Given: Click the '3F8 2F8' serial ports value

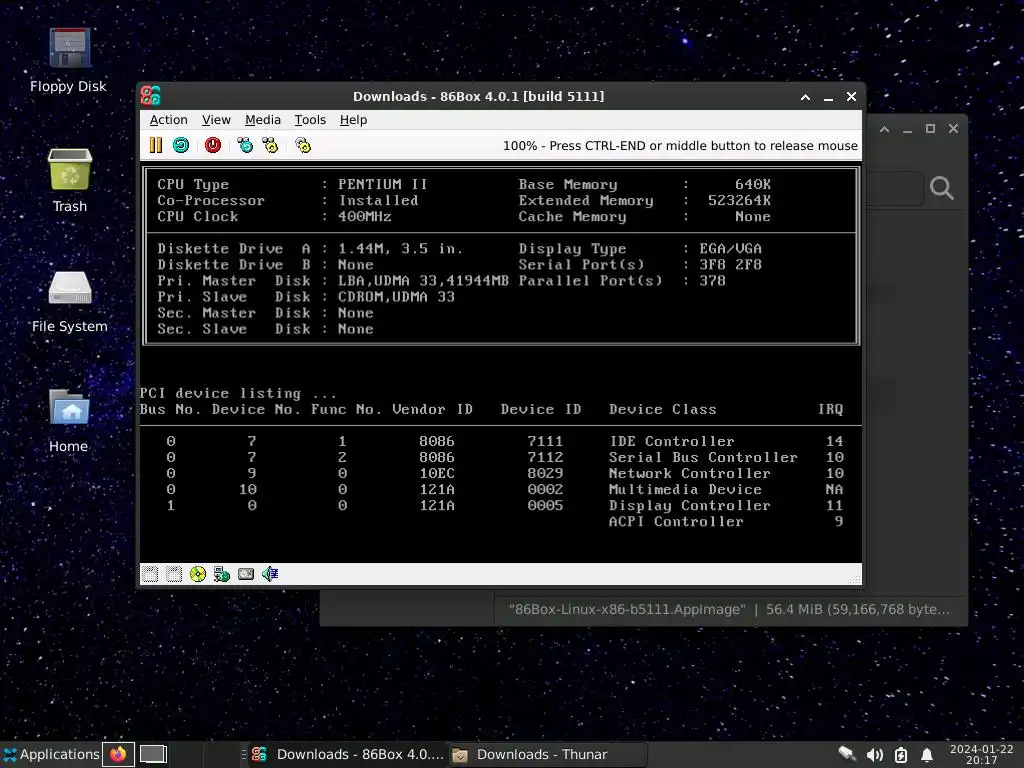Looking at the screenshot, I should coord(730,264).
